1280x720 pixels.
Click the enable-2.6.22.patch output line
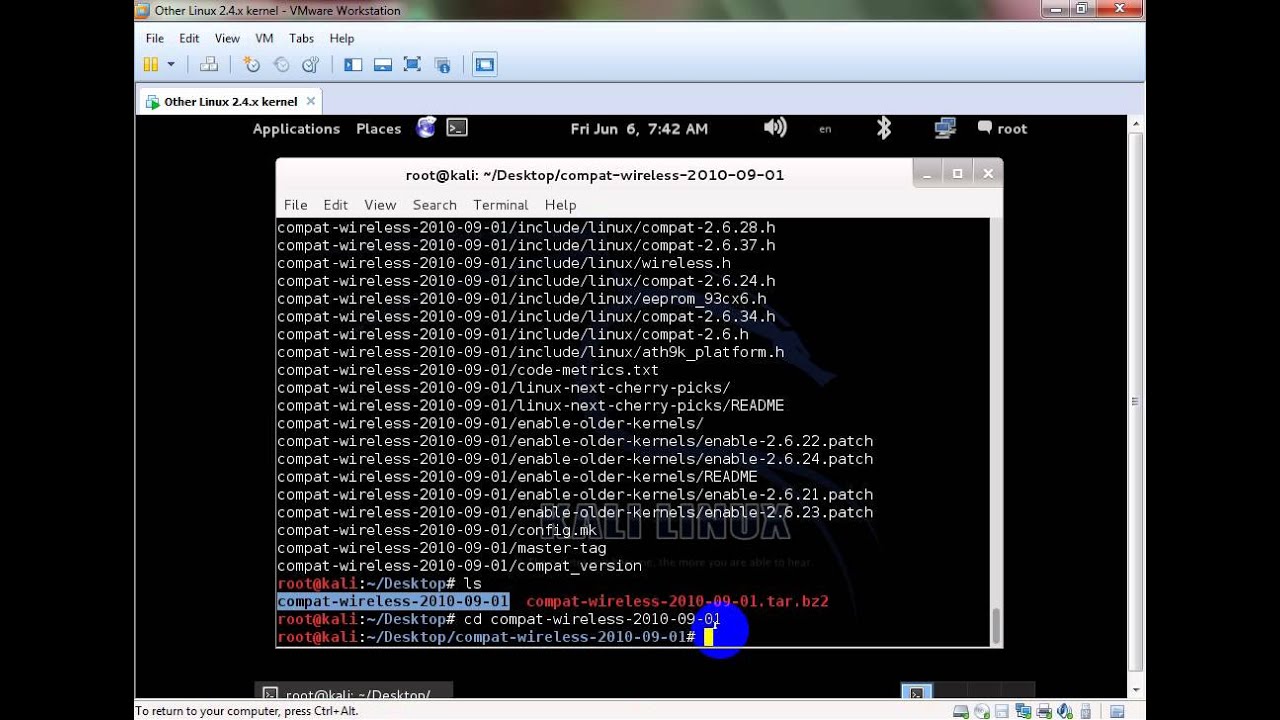point(575,441)
